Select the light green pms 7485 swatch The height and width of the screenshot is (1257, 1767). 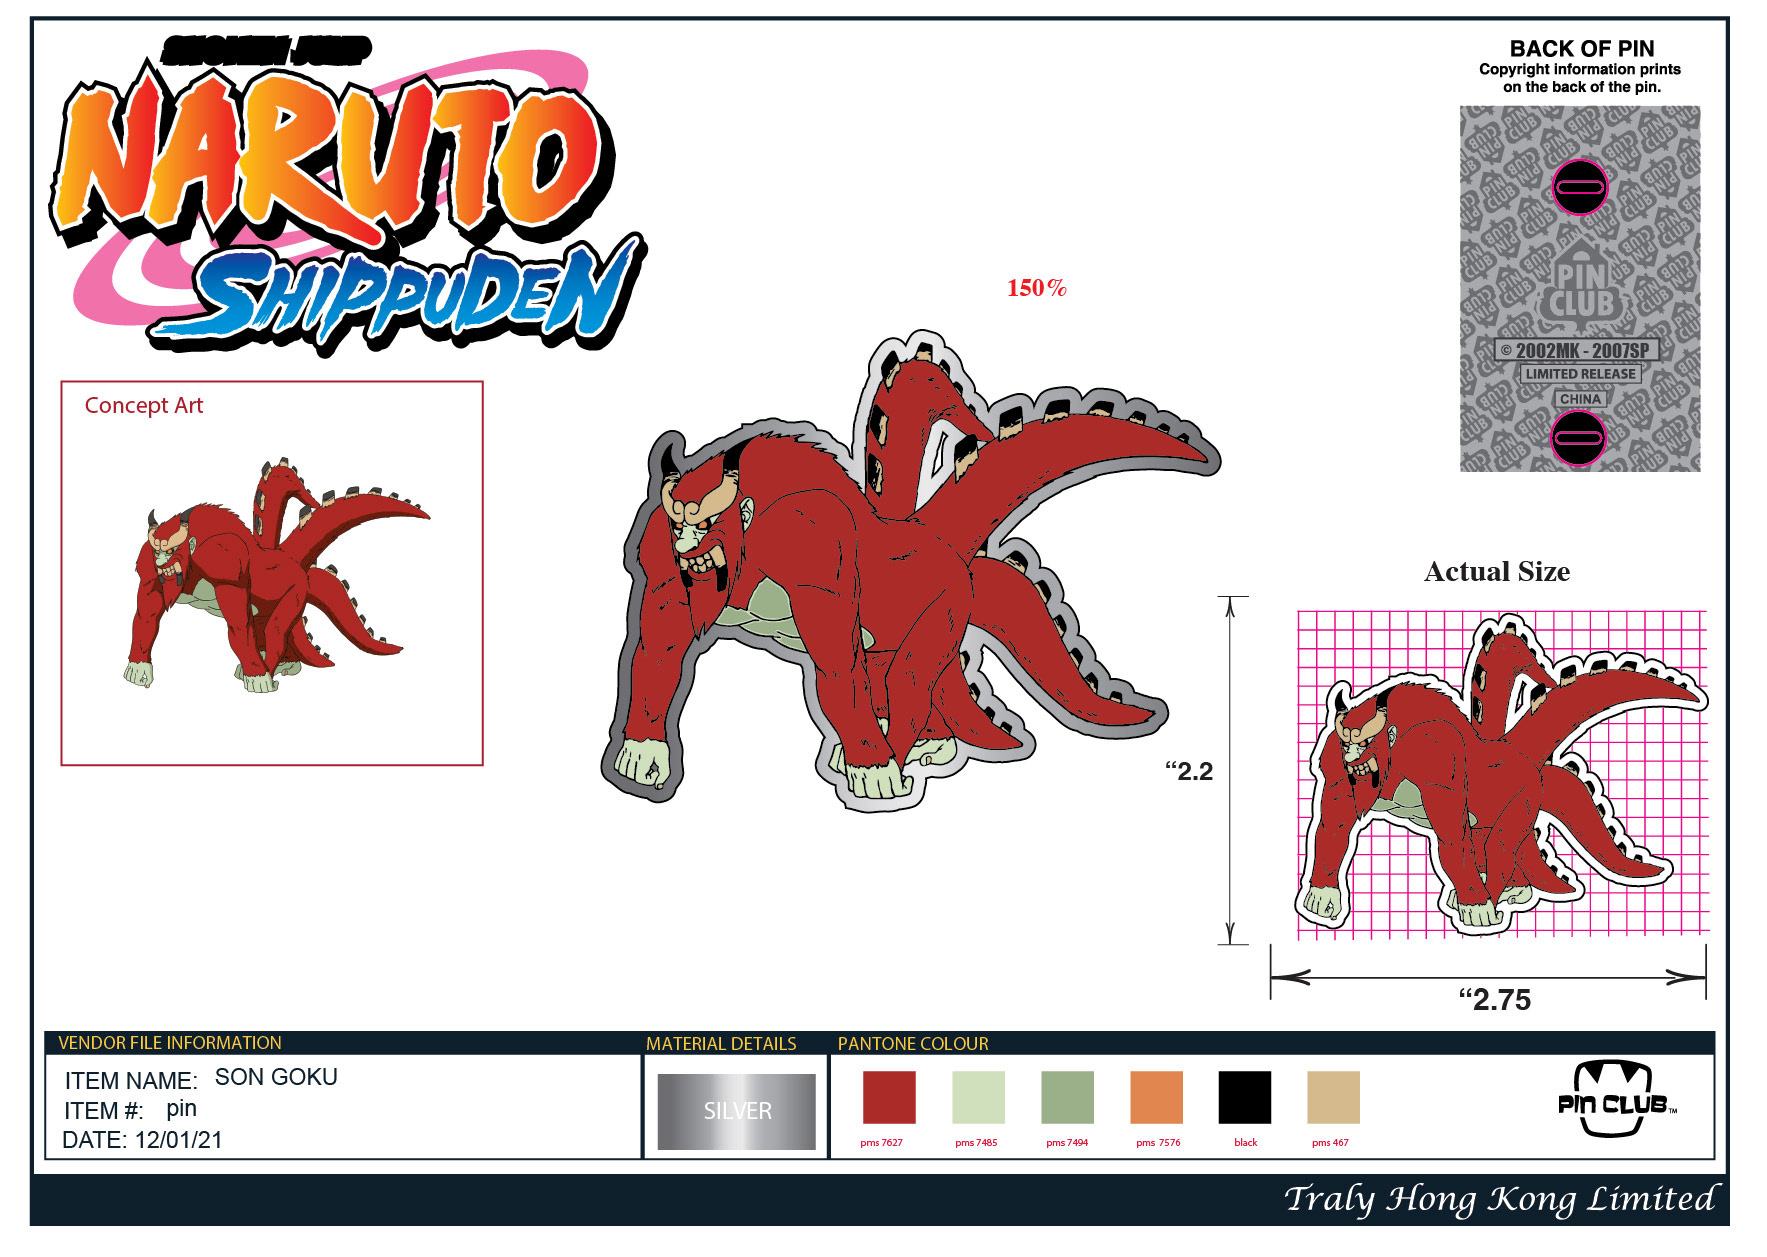pos(978,1097)
